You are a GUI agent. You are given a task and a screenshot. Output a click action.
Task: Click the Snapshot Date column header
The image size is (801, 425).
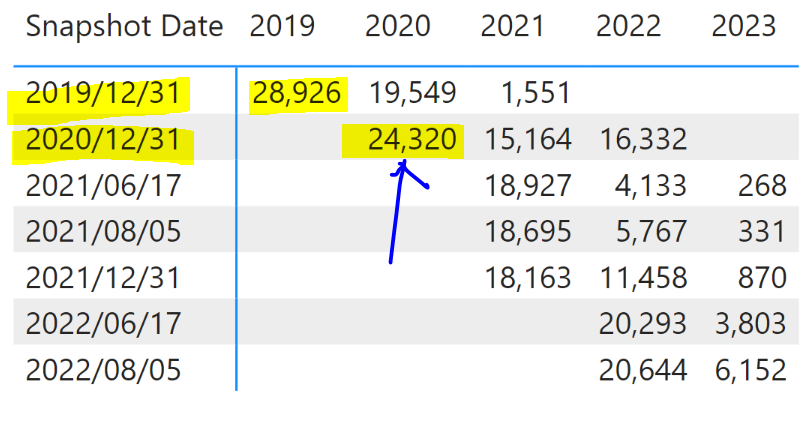(x=125, y=27)
